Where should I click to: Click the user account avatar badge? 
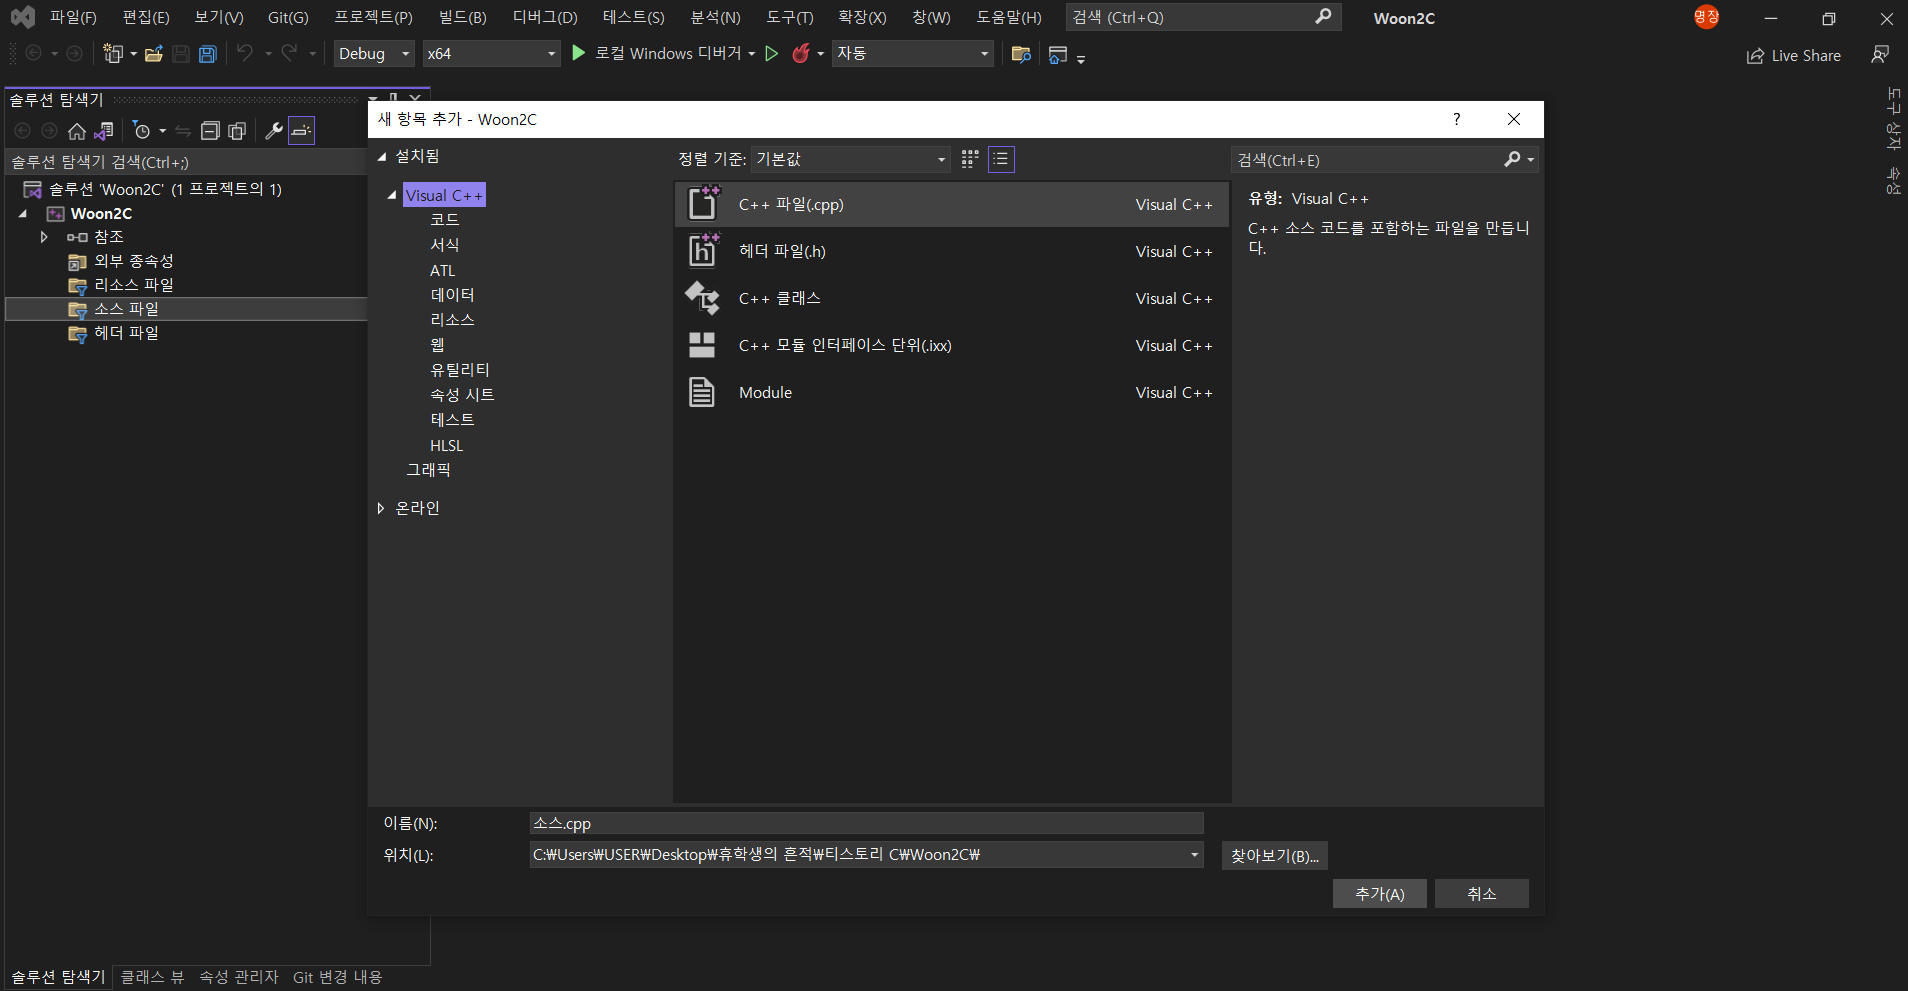[1706, 17]
